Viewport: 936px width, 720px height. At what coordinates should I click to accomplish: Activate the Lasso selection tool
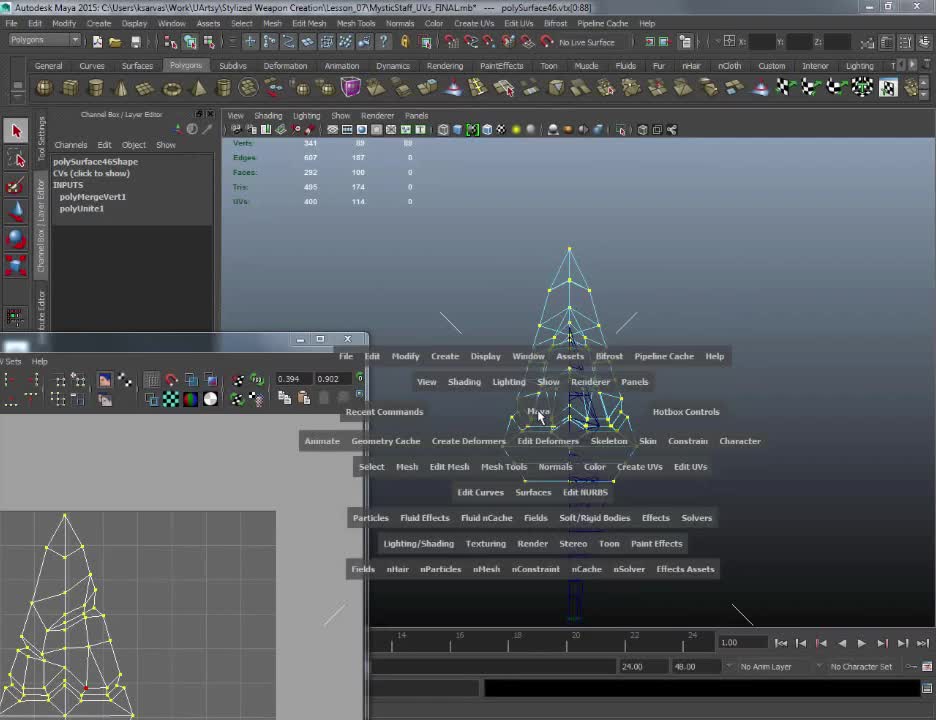coord(16,159)
